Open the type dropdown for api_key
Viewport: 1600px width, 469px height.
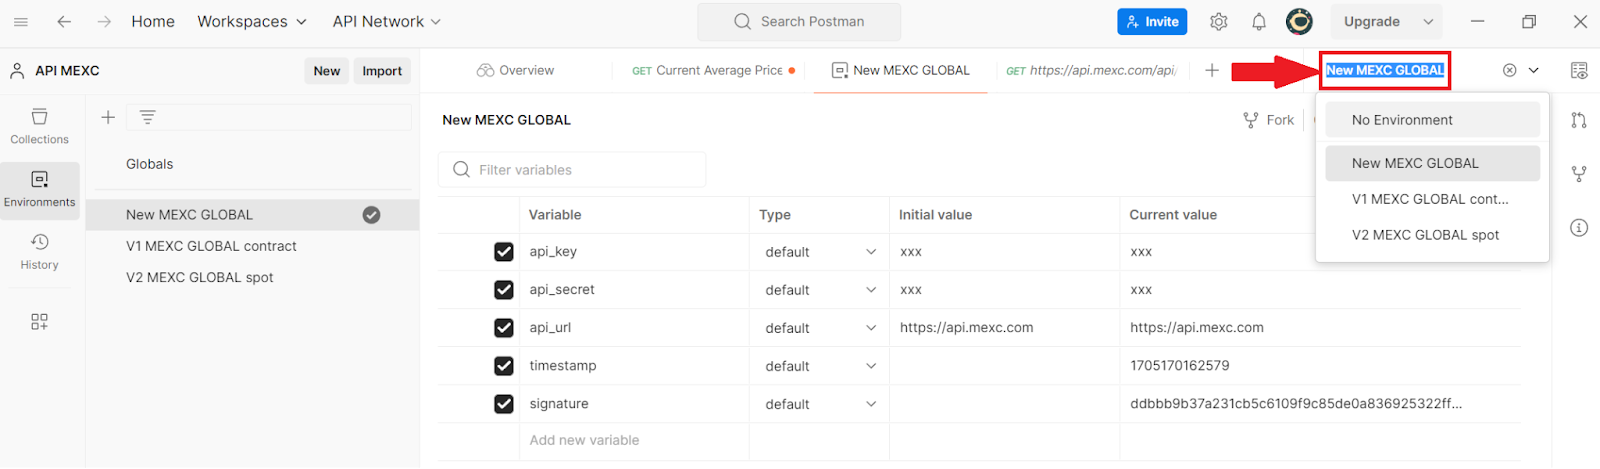click(x=820, y=252)
